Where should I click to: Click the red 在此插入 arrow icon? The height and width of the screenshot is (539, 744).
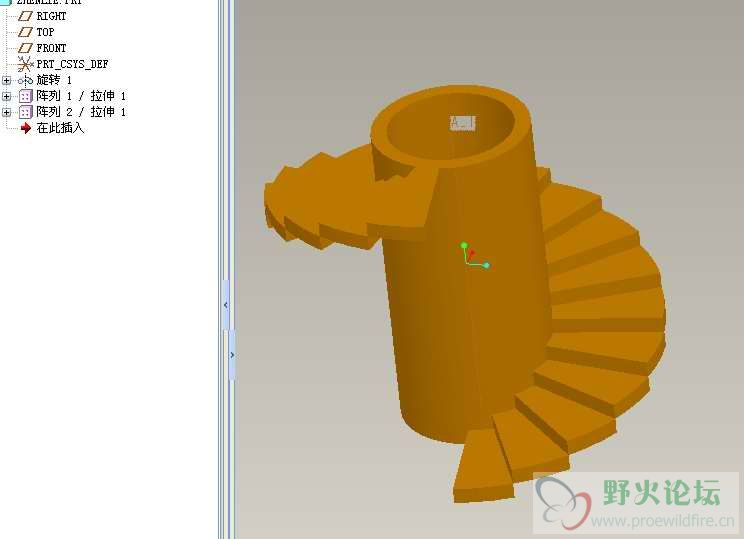pos(26,128)
